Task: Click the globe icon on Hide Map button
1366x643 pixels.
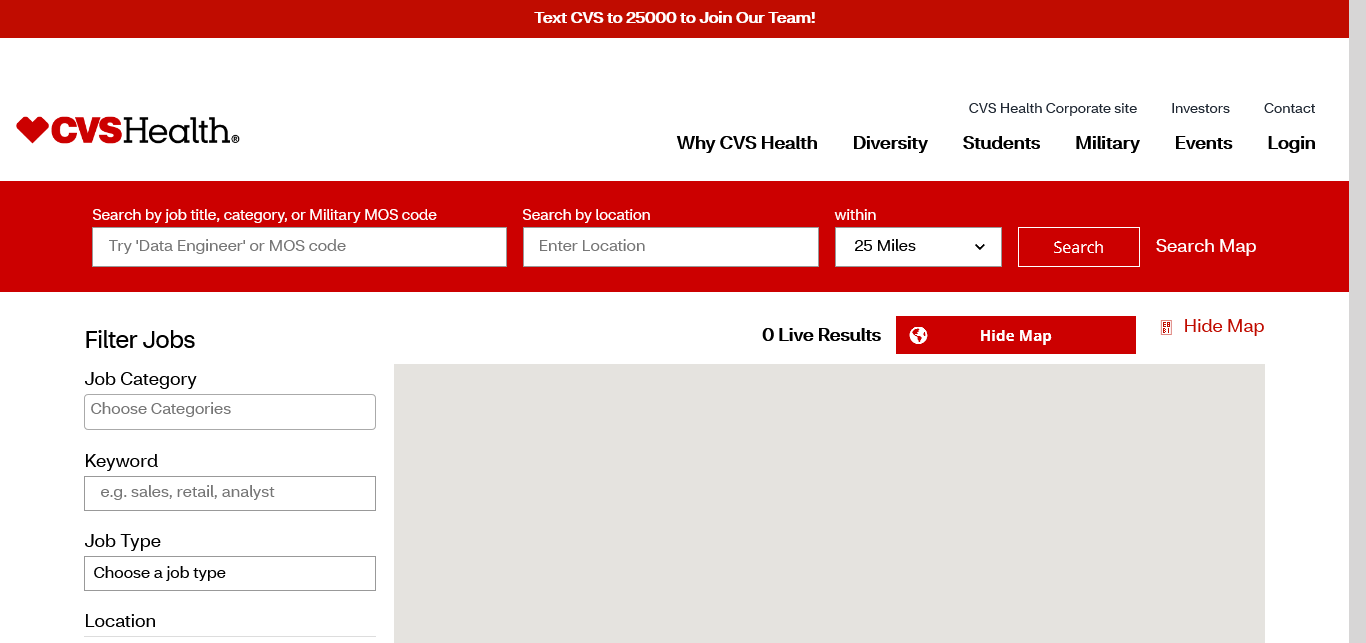Action: tap(918, 336)
